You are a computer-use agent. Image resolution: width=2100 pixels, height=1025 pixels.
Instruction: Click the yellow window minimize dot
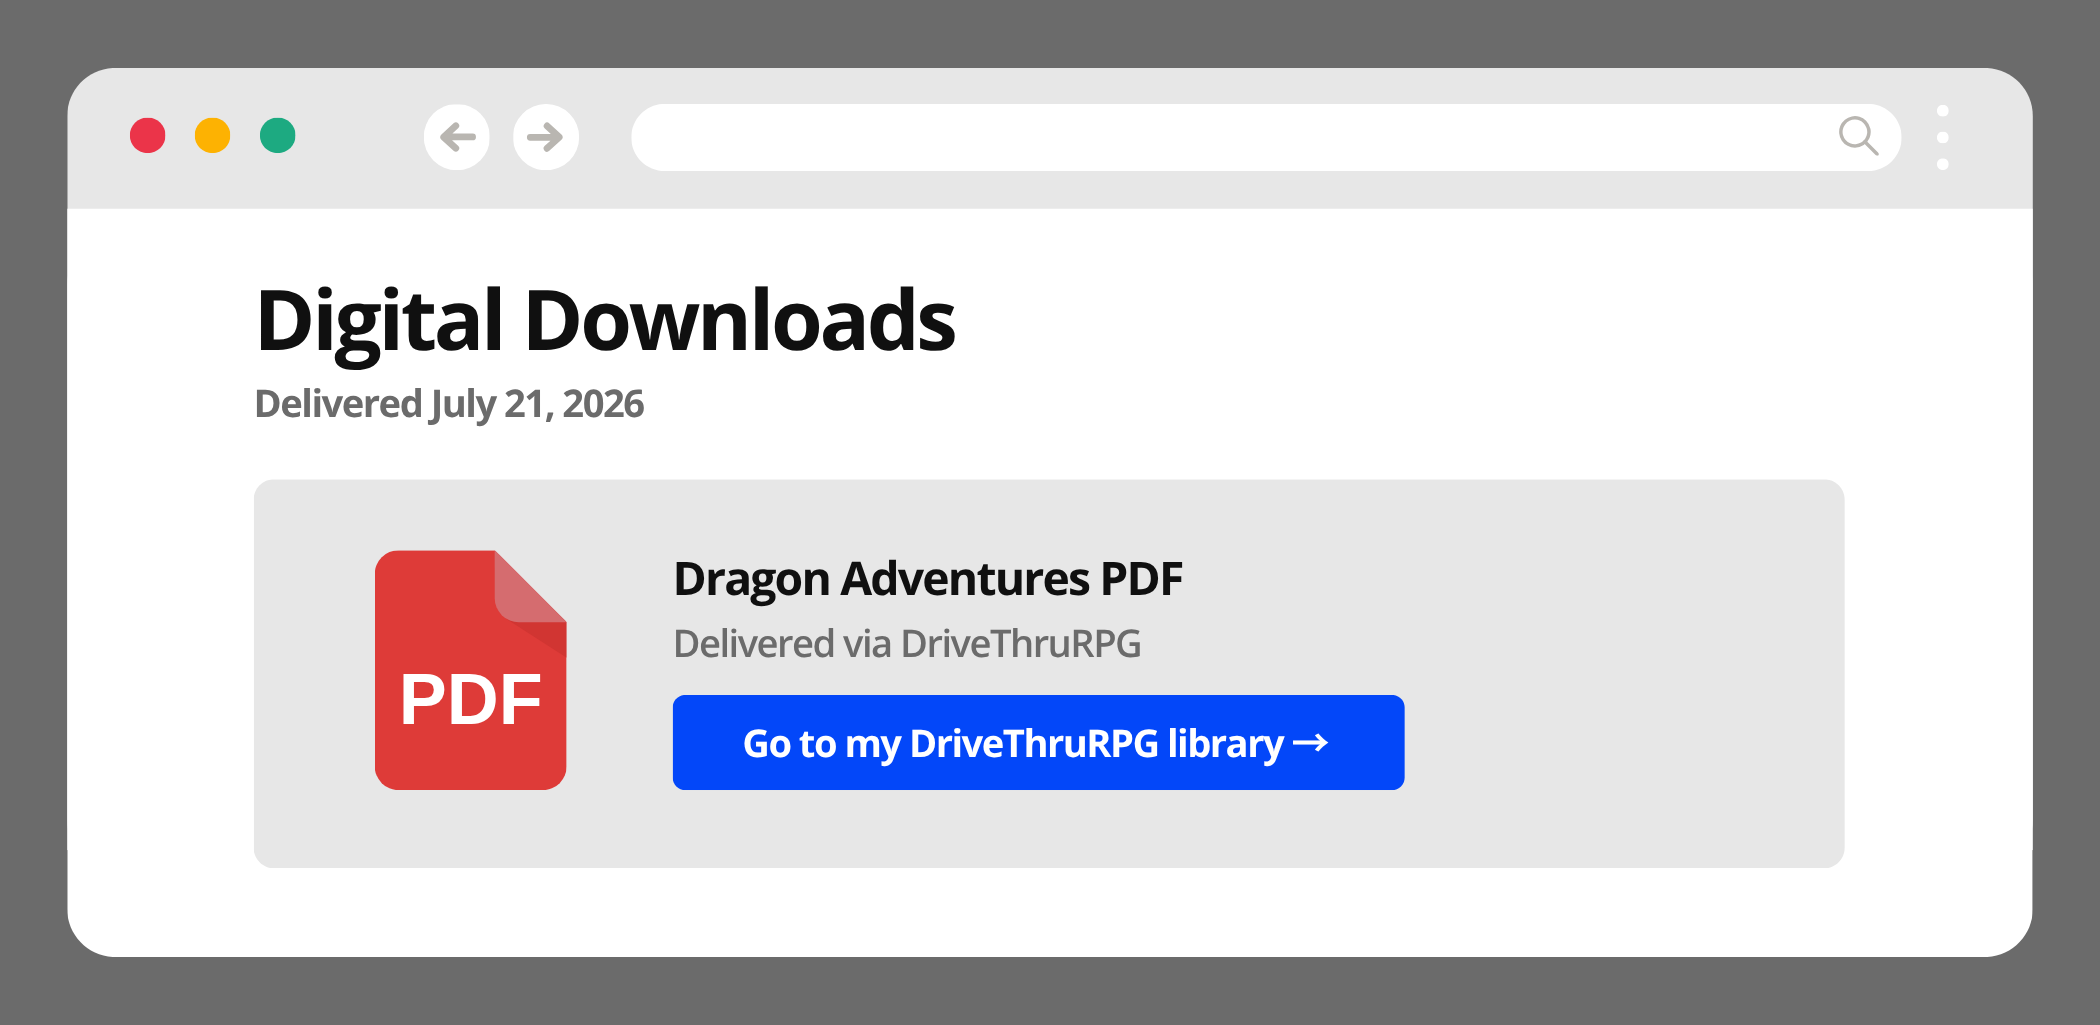click(213, 136)
